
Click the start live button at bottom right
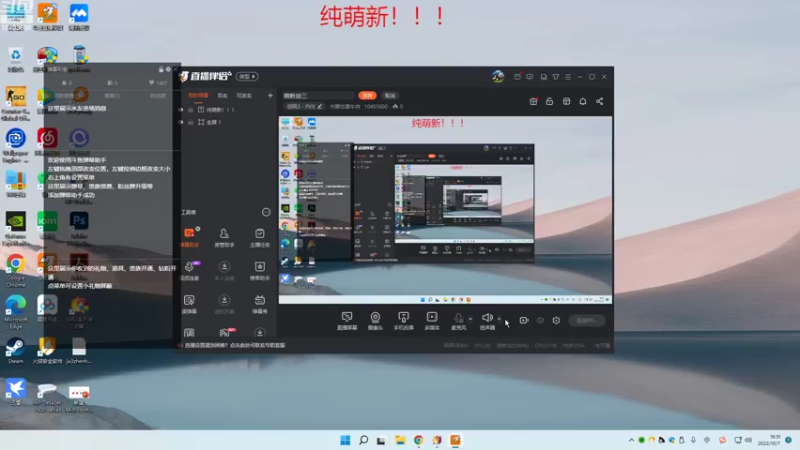587,320
